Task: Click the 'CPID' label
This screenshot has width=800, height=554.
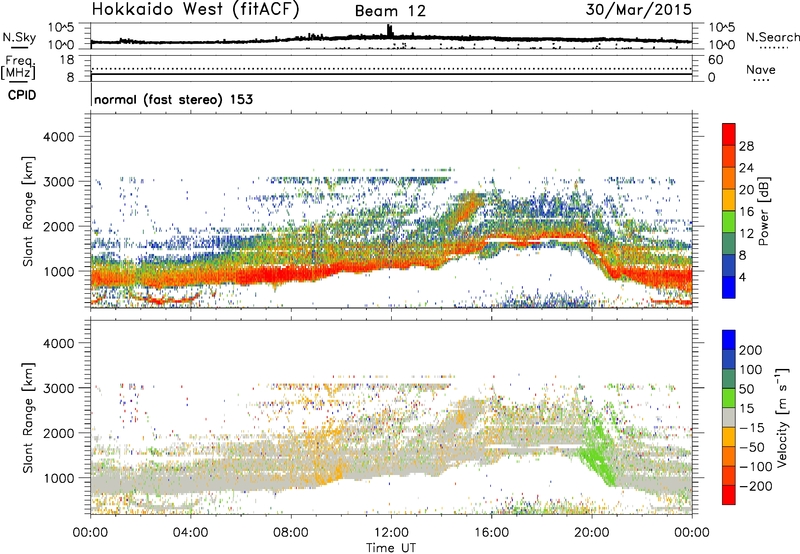Action: pyautogui.click(x=22, y=95)
